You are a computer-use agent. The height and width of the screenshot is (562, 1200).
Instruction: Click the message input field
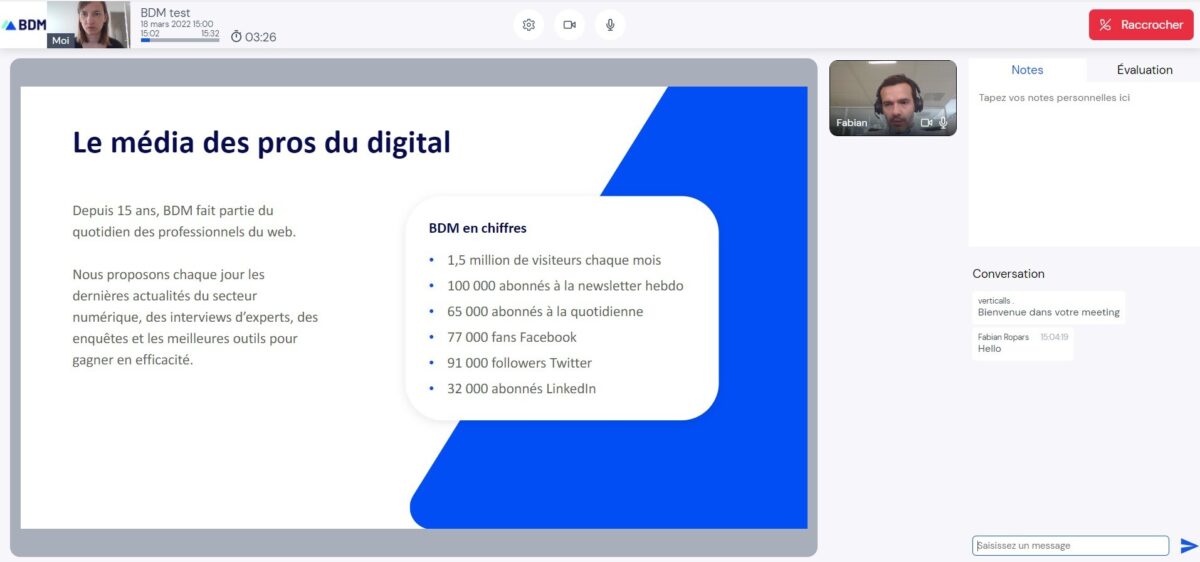(x=1070, y=546)
